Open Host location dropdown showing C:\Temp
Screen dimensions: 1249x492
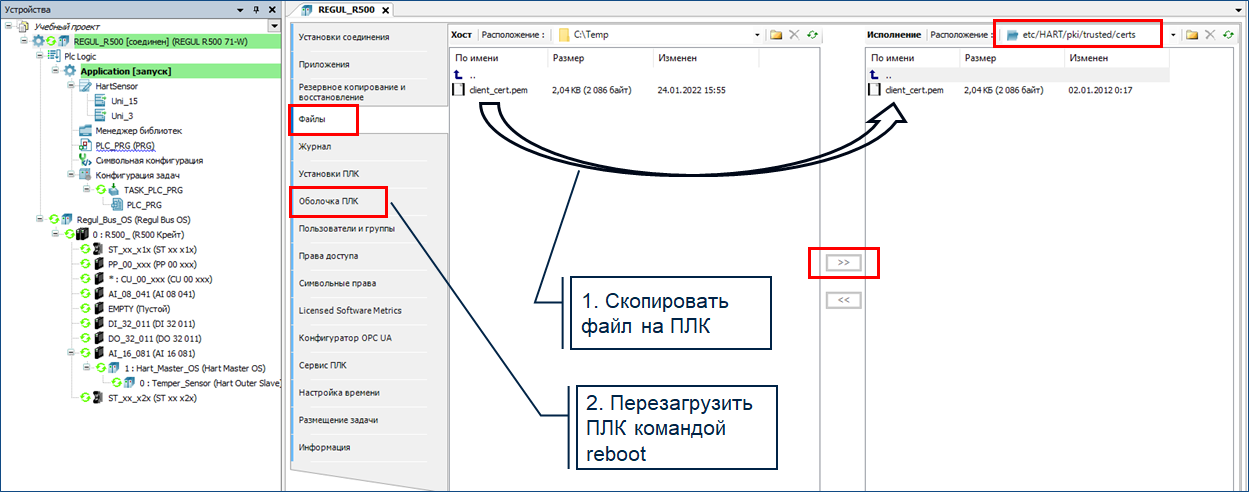click(x=757, y=35)
